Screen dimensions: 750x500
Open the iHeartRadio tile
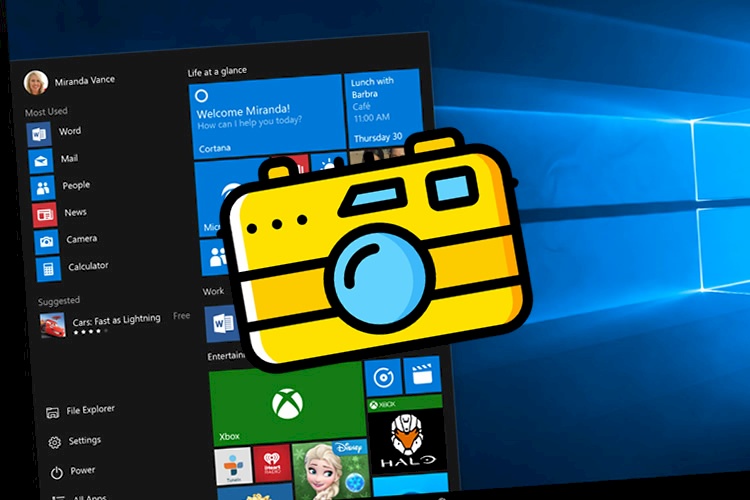coord(272,463)
